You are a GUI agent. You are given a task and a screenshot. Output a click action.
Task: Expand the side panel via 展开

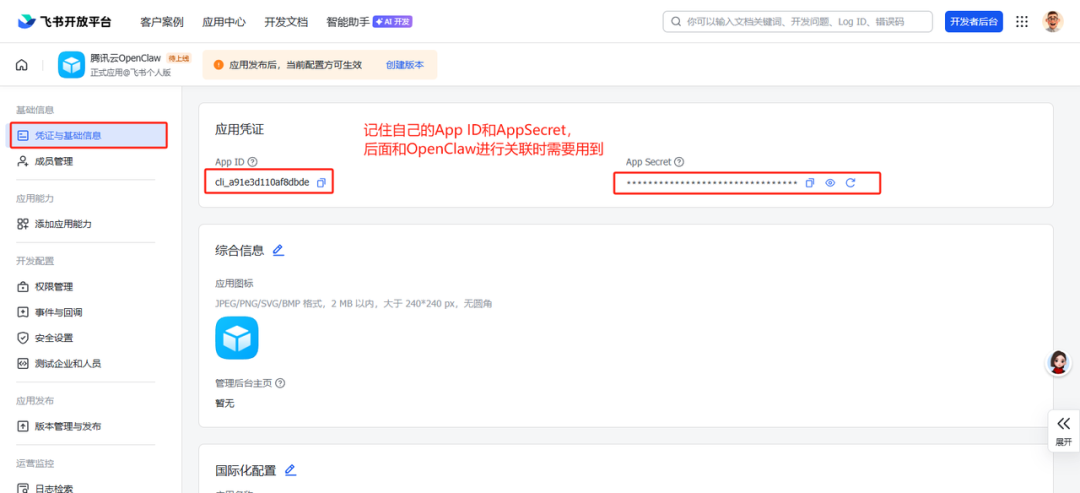(1064, 432)
